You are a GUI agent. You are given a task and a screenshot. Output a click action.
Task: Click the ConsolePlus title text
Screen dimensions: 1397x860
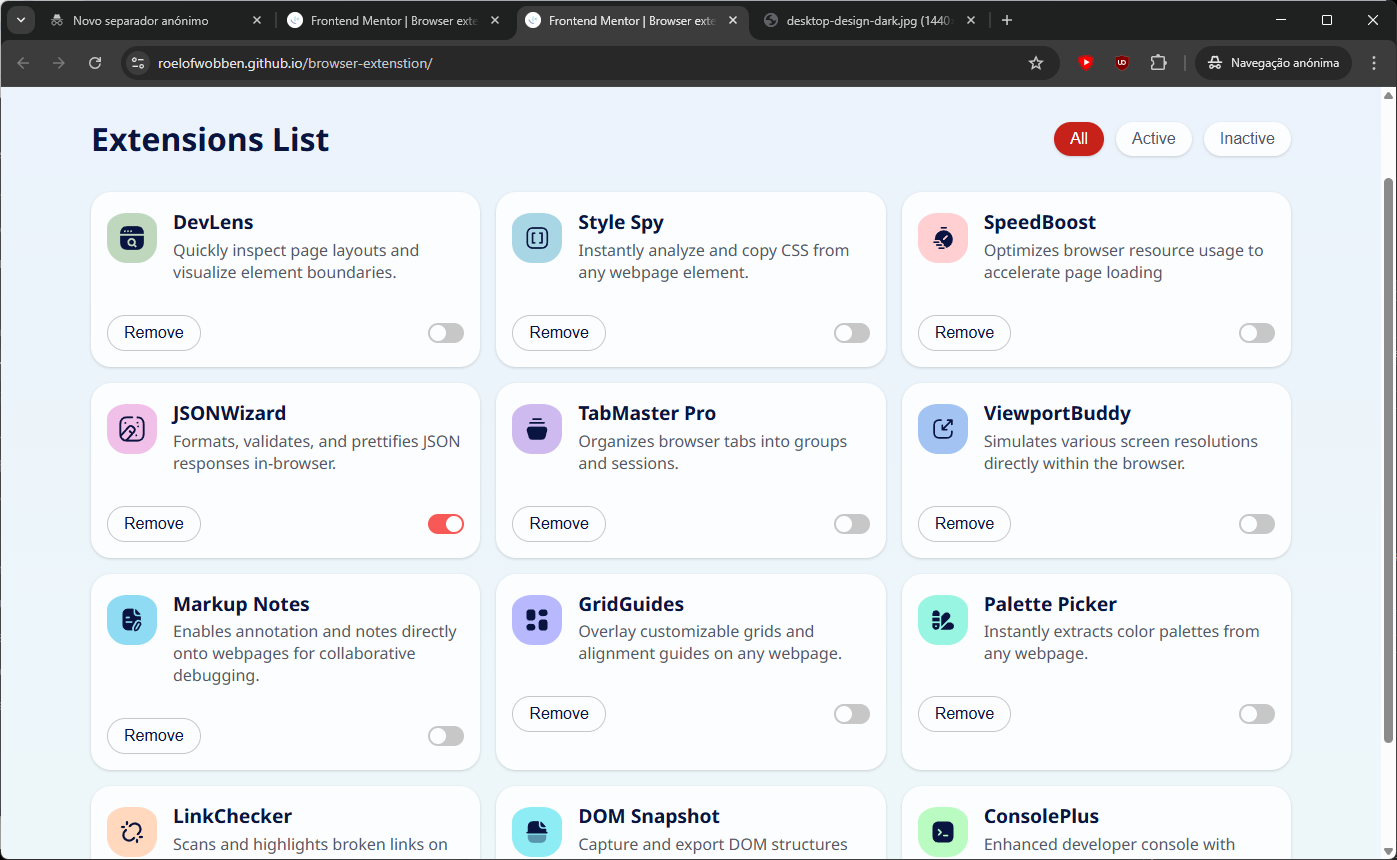1041,817
